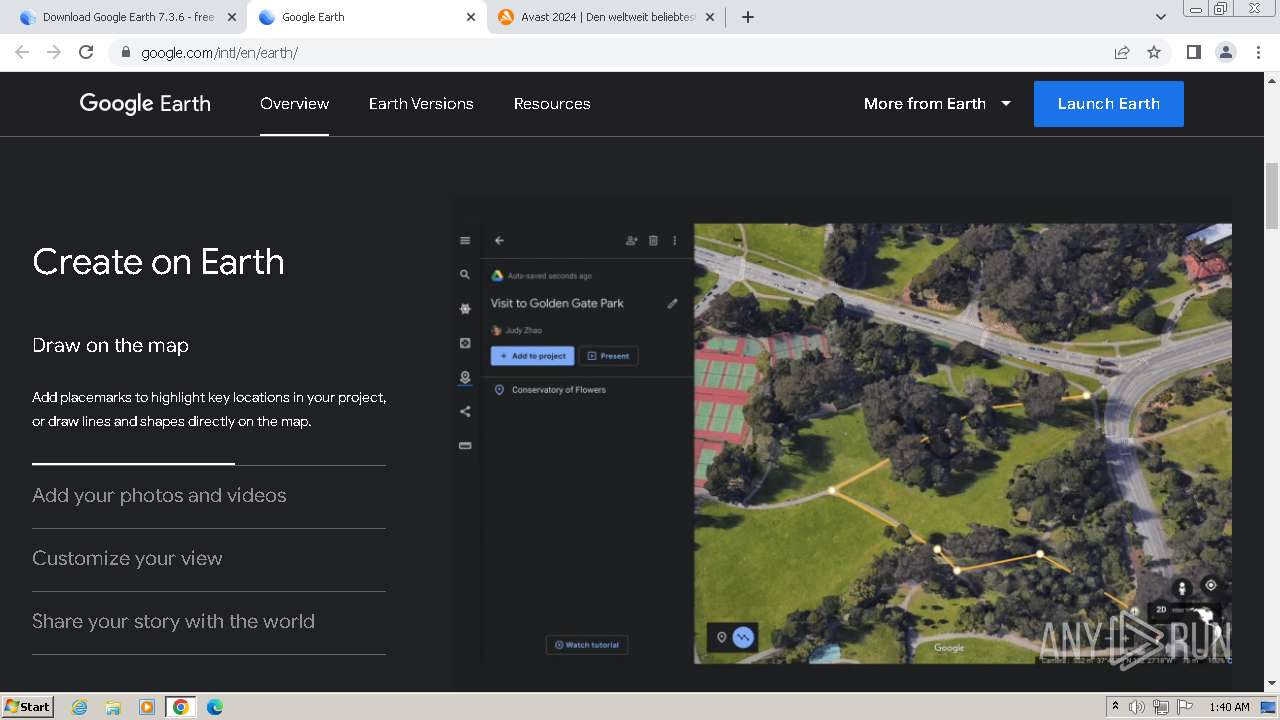Image resolution: width=1280 pixels, height=720 pixels.
Task: Open File Explorer from the taskbar
Action: coord(113,707)
